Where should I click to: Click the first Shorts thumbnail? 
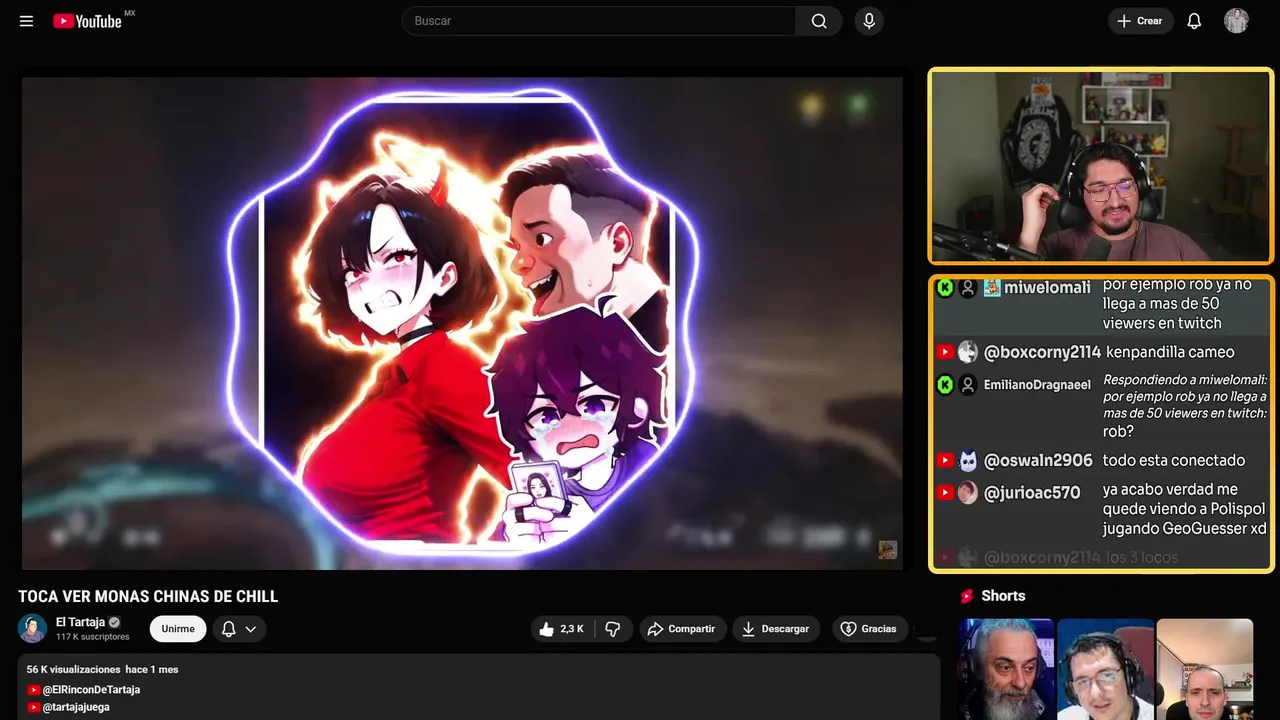[1006, 669]
